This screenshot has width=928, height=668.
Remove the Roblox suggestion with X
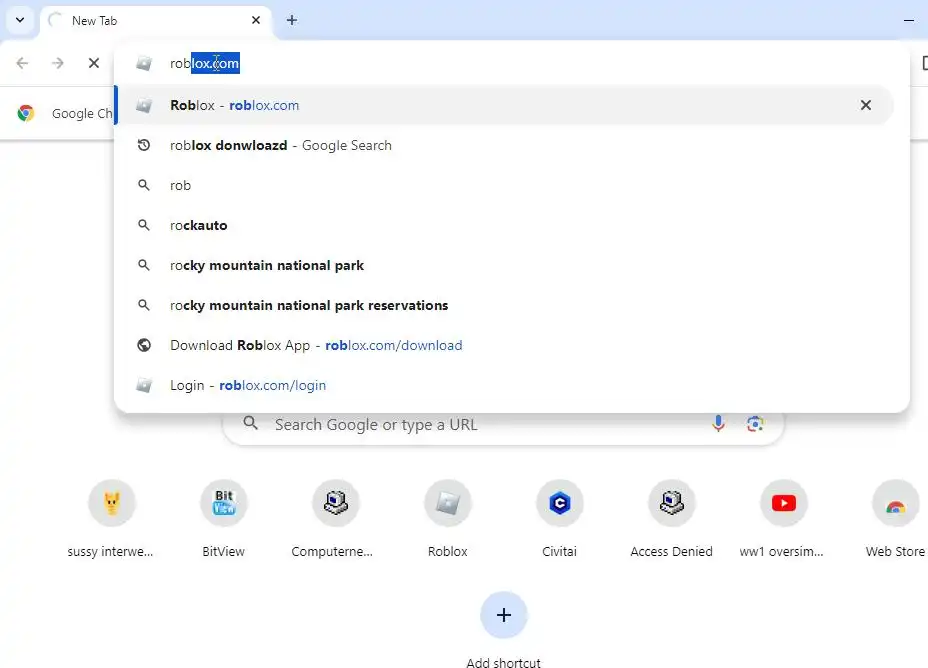click(865, 105)
